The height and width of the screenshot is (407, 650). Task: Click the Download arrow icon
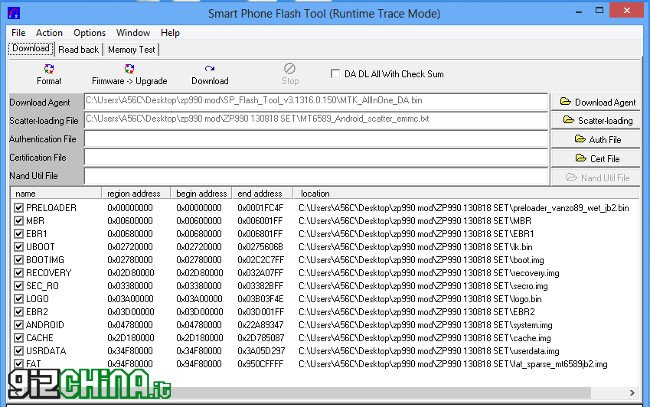tap(209, 68)
